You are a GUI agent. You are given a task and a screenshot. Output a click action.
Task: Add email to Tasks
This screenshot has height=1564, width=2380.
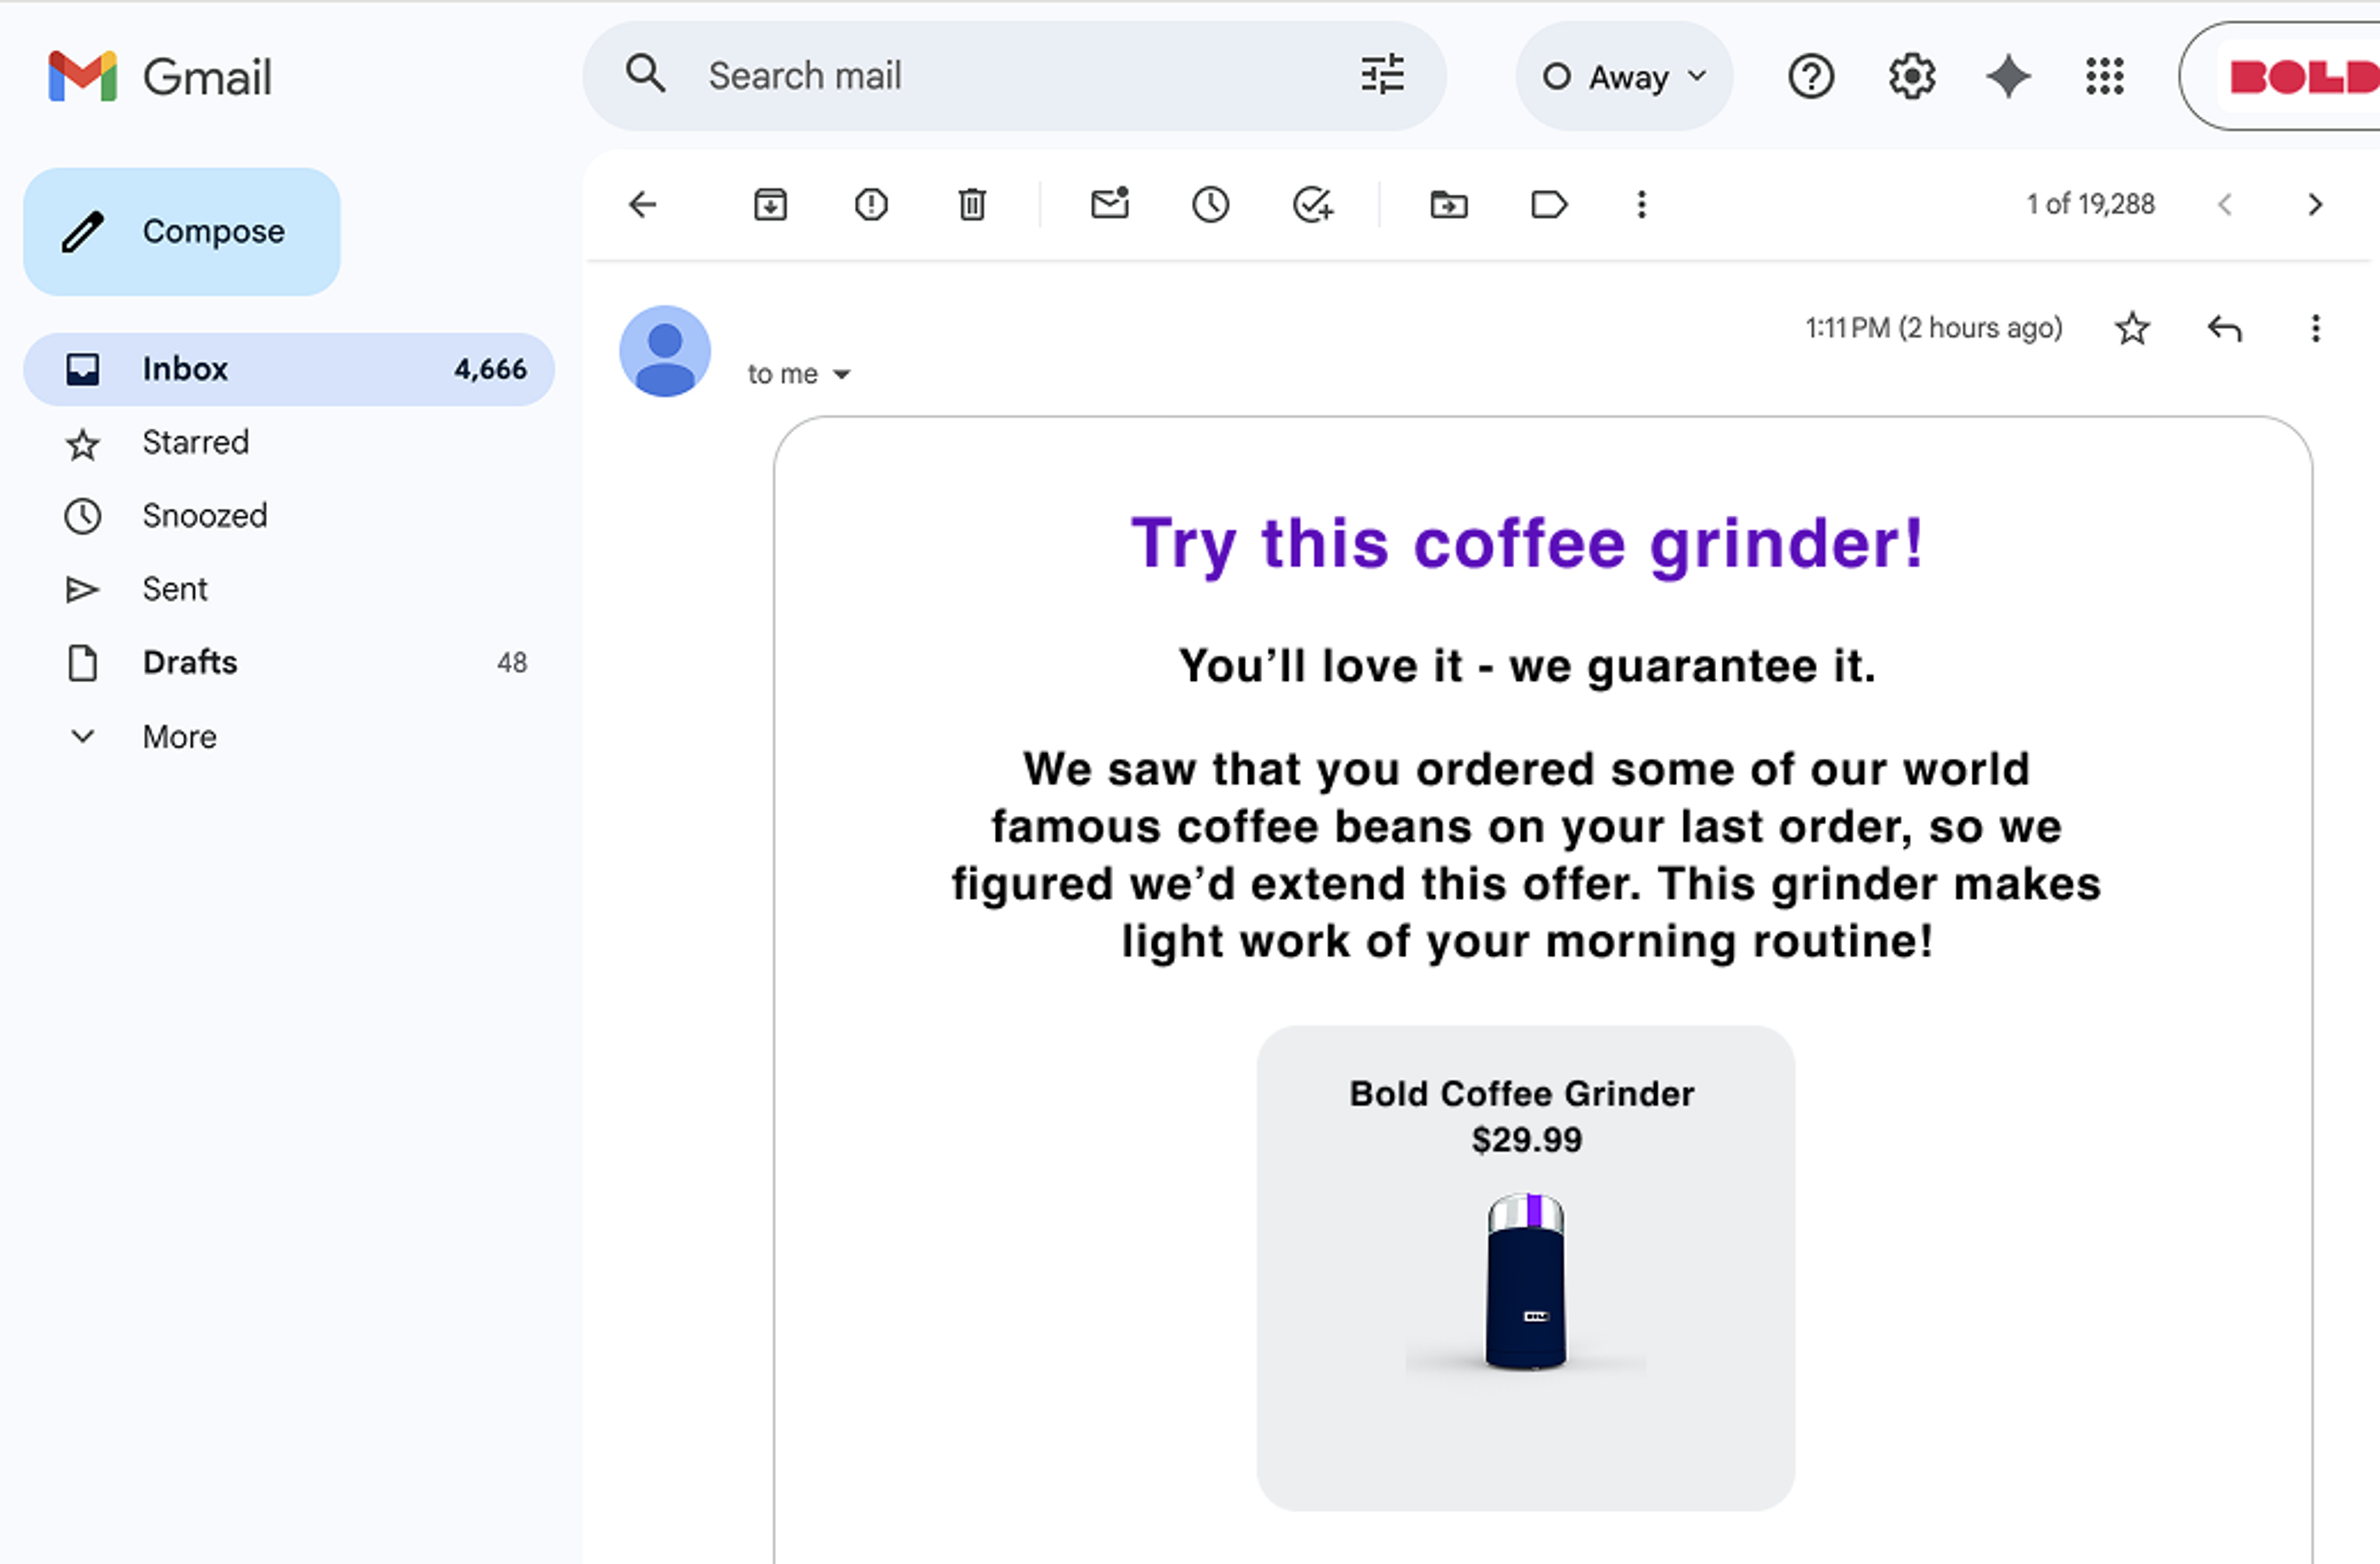1312,205
